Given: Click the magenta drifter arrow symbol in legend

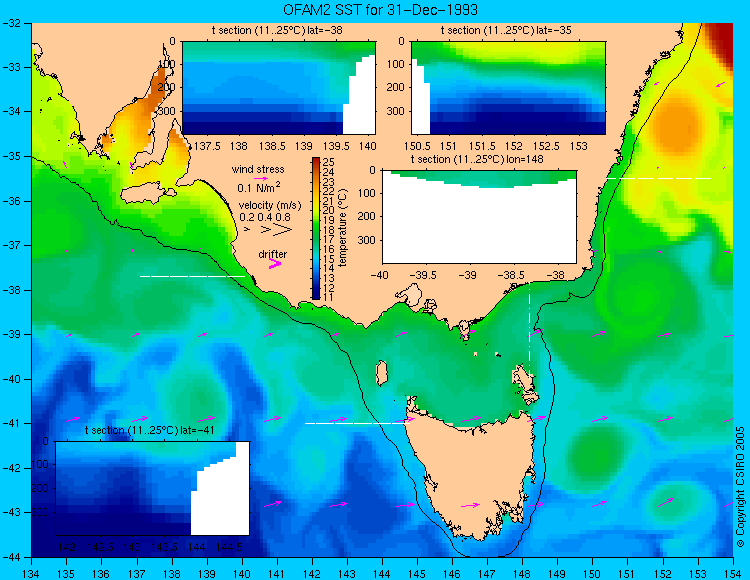Looking at the screenshot, I should [275, 264].
